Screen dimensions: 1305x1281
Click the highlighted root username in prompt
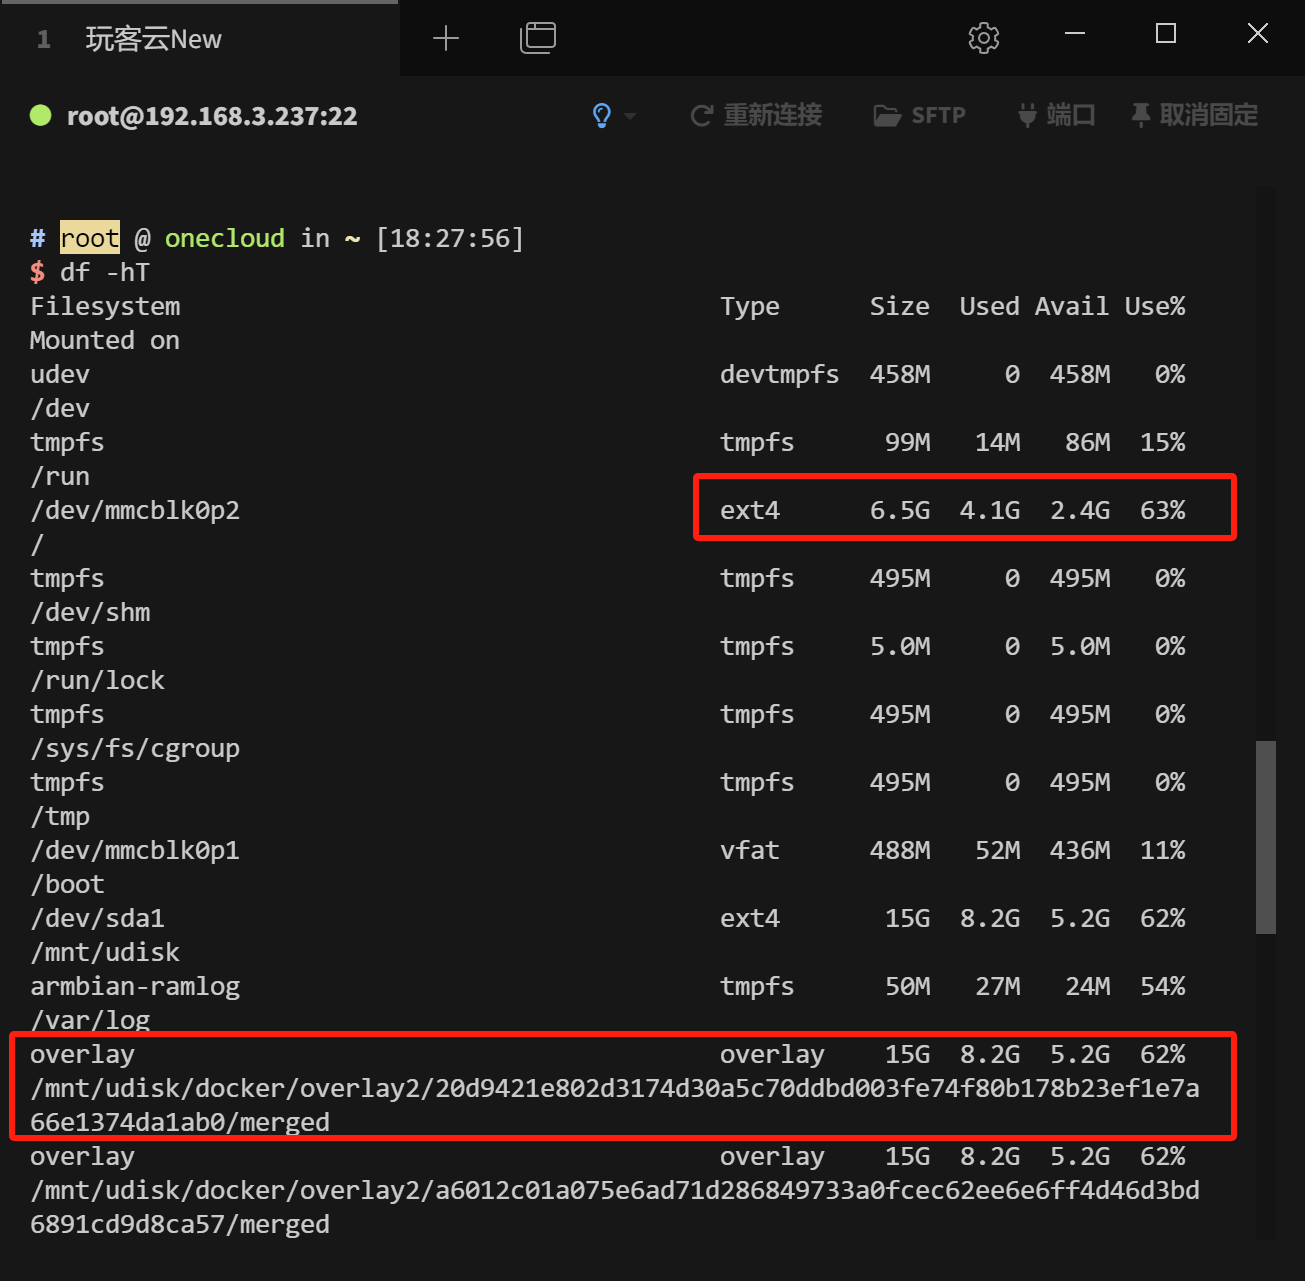coord(90,238)
